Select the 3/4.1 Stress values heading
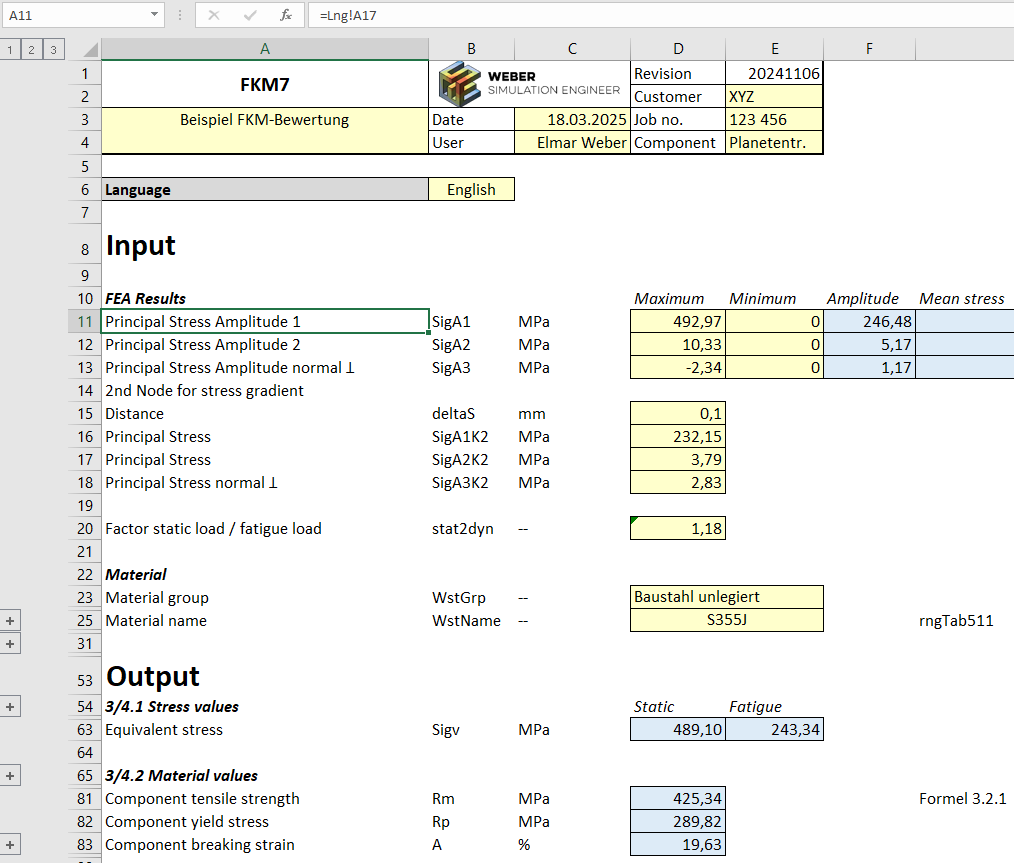Viewport: 1014px width, 863px height. [x=172, y=707]
